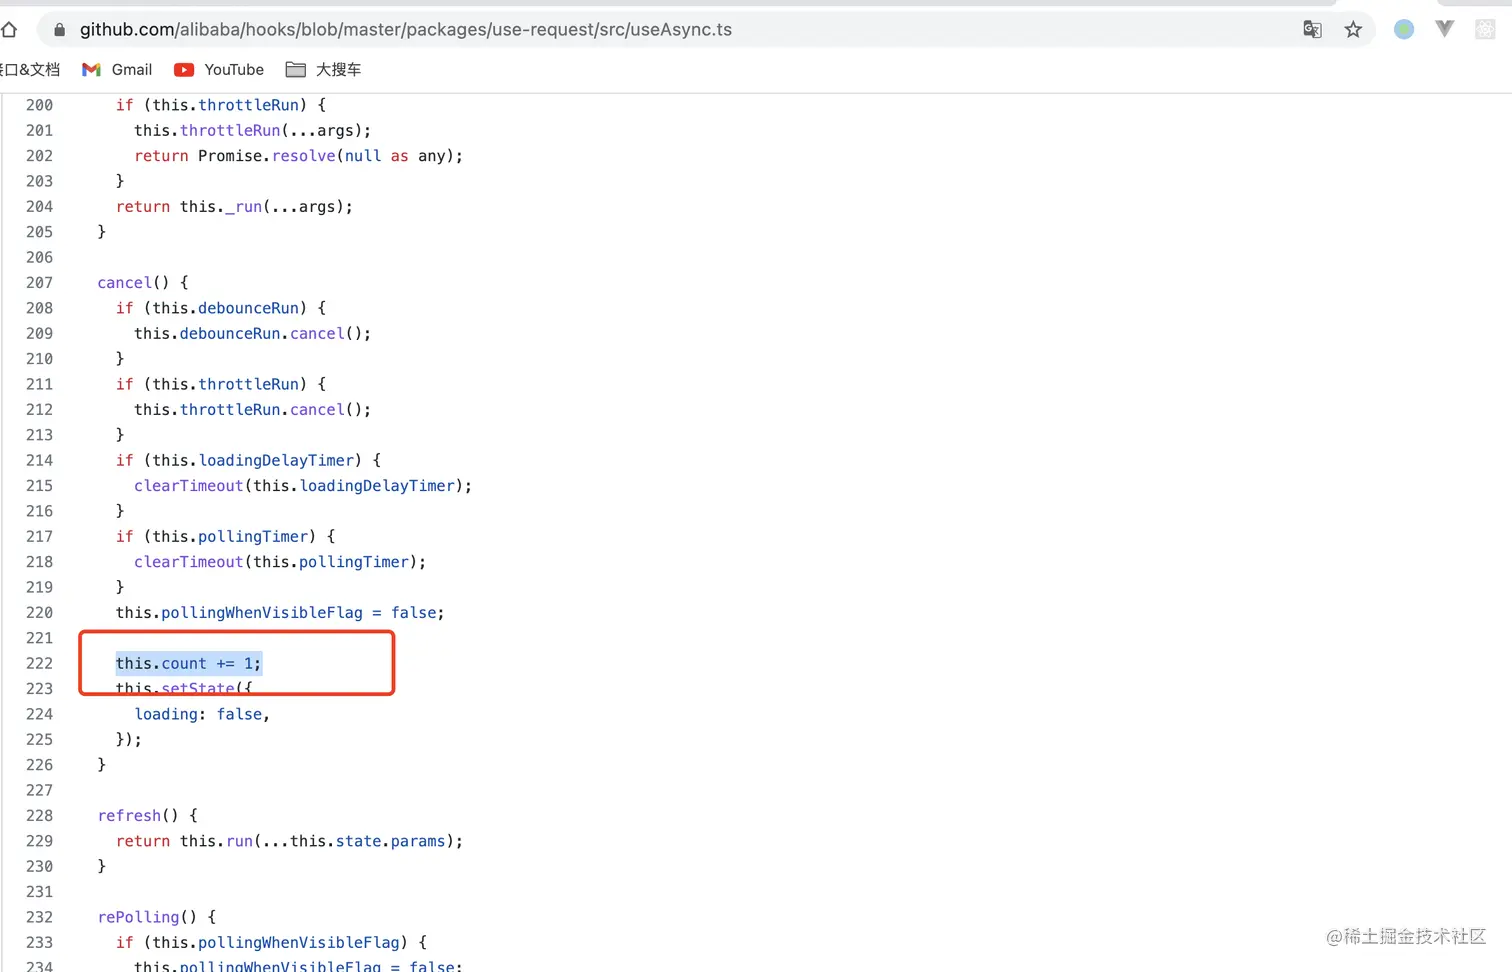
Task: Bookmark this page with the star icon
Action: tap(1353, 30)
